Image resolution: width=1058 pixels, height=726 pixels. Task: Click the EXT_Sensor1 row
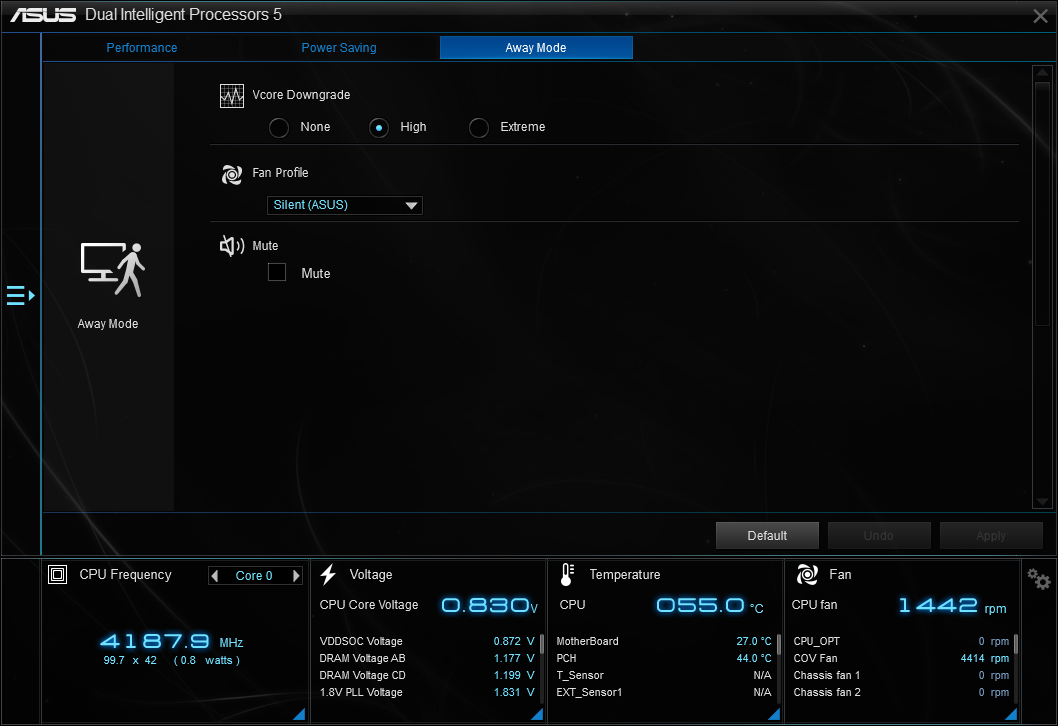(664, 692)
